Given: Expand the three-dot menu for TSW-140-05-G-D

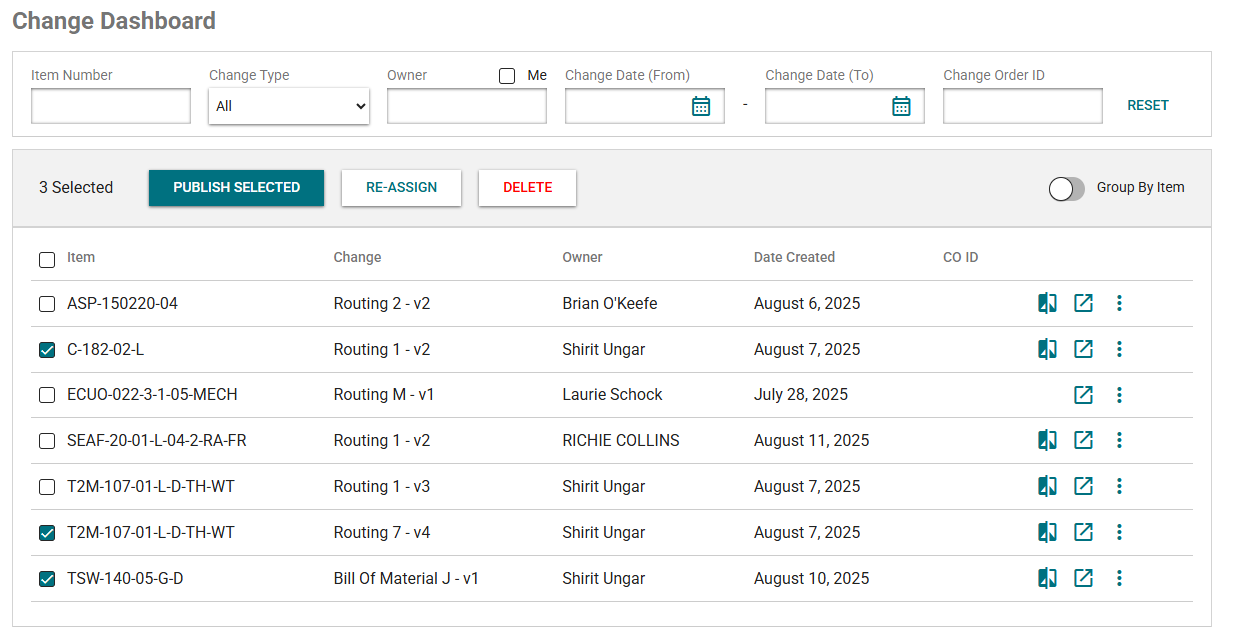Looking at the screenshot, I should click(x=1119, y=578).
